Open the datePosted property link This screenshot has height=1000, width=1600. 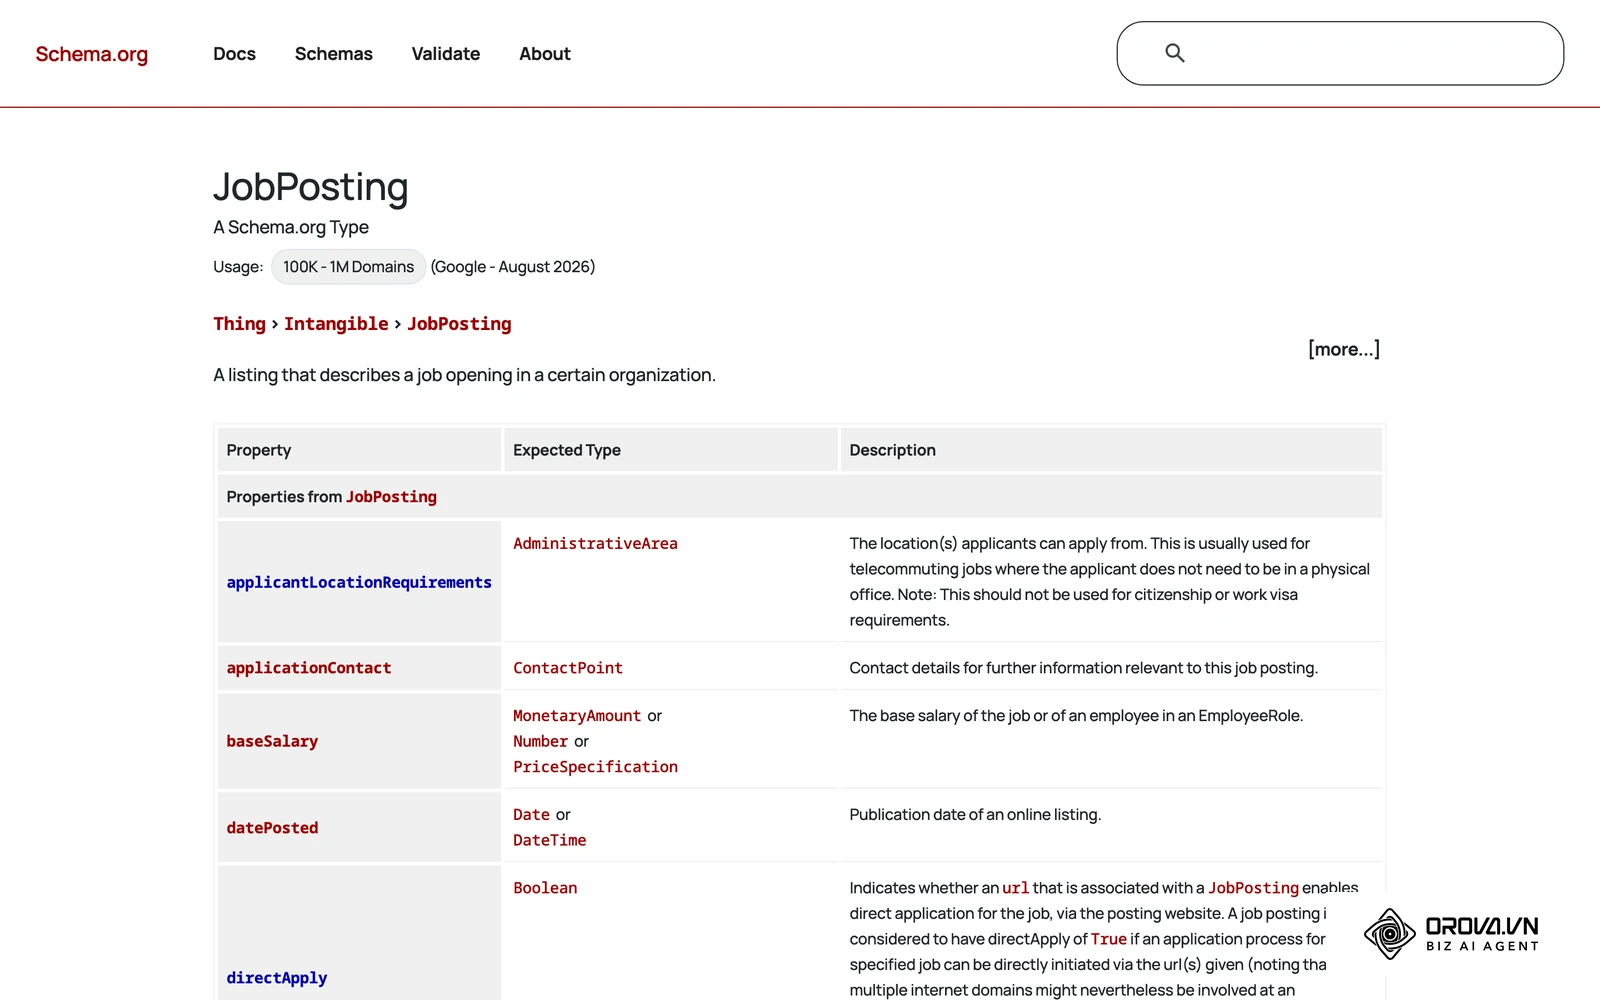coord(272,828)
